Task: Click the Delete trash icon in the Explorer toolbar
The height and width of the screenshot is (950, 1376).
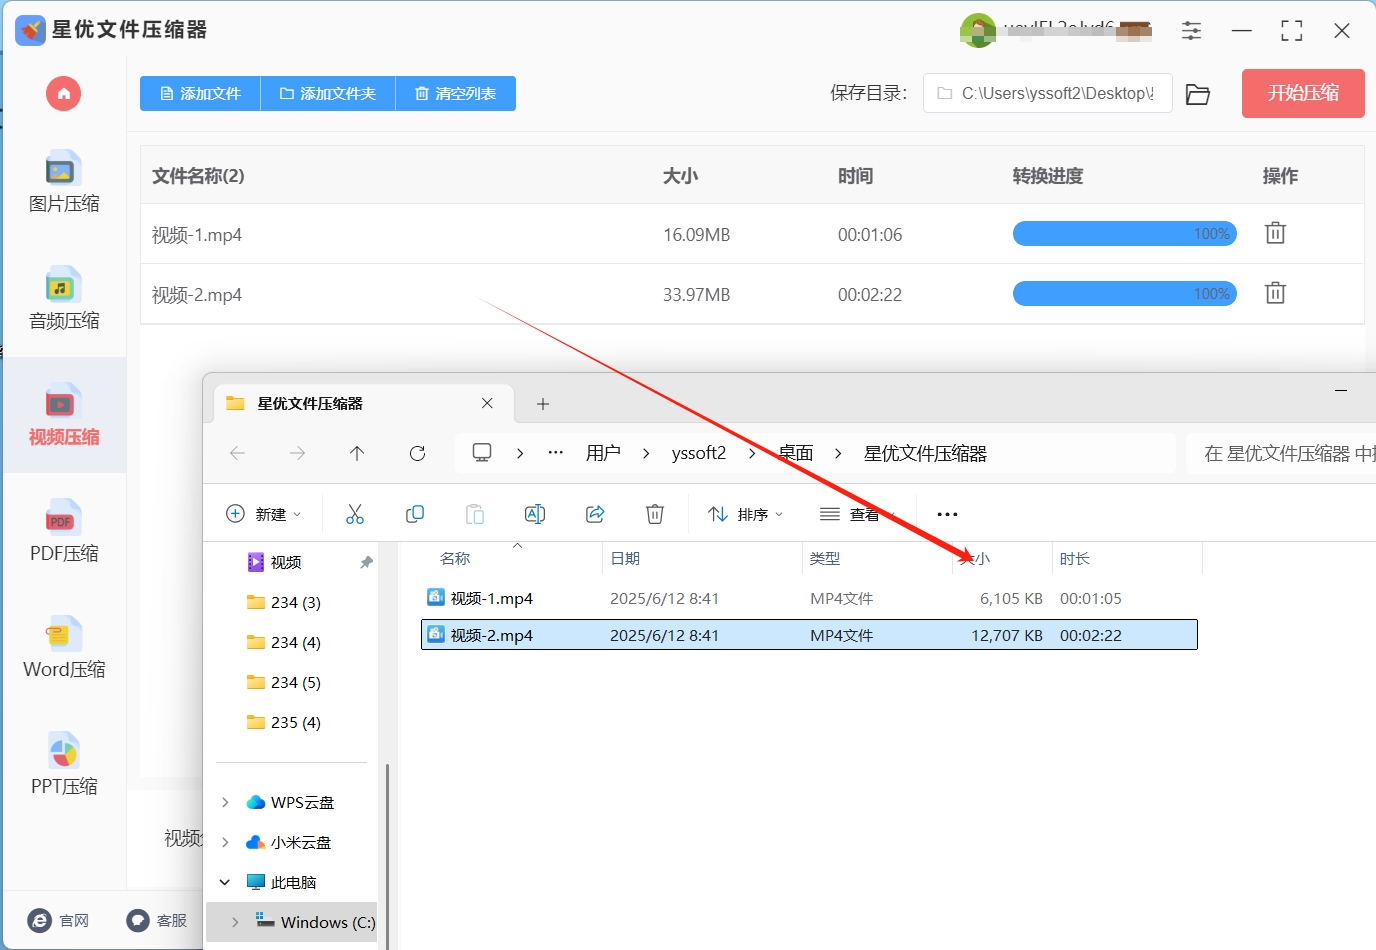Action: tap(655, 514)
